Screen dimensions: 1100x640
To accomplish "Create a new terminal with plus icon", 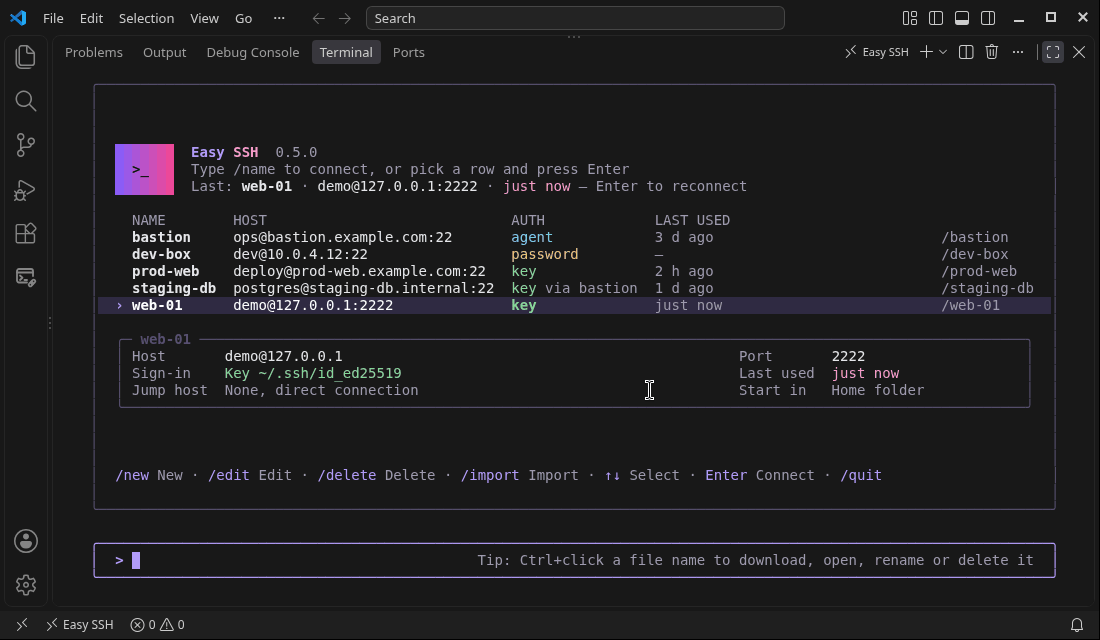I will (x=926, y=52).
